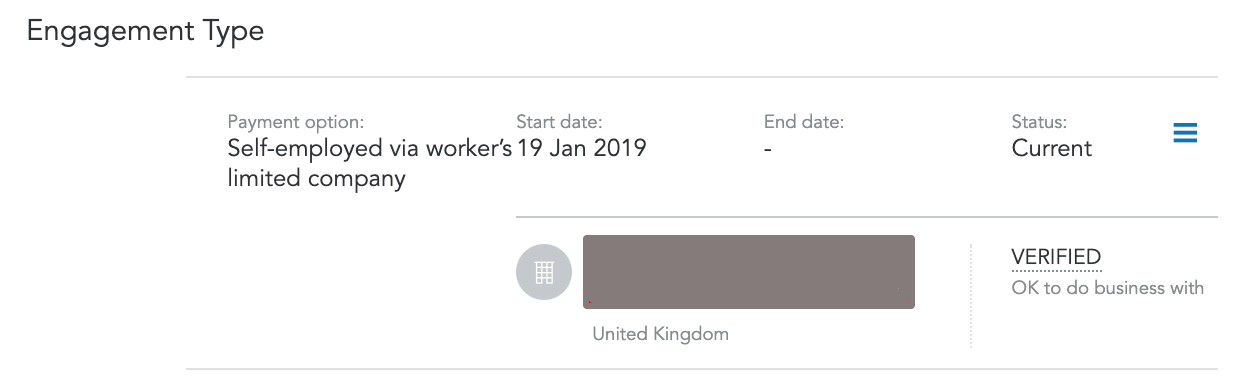Screen dimensions: 1250x386
Task: Click the dotted underline beneath VERIFIED
Action: pos(1056,270)
